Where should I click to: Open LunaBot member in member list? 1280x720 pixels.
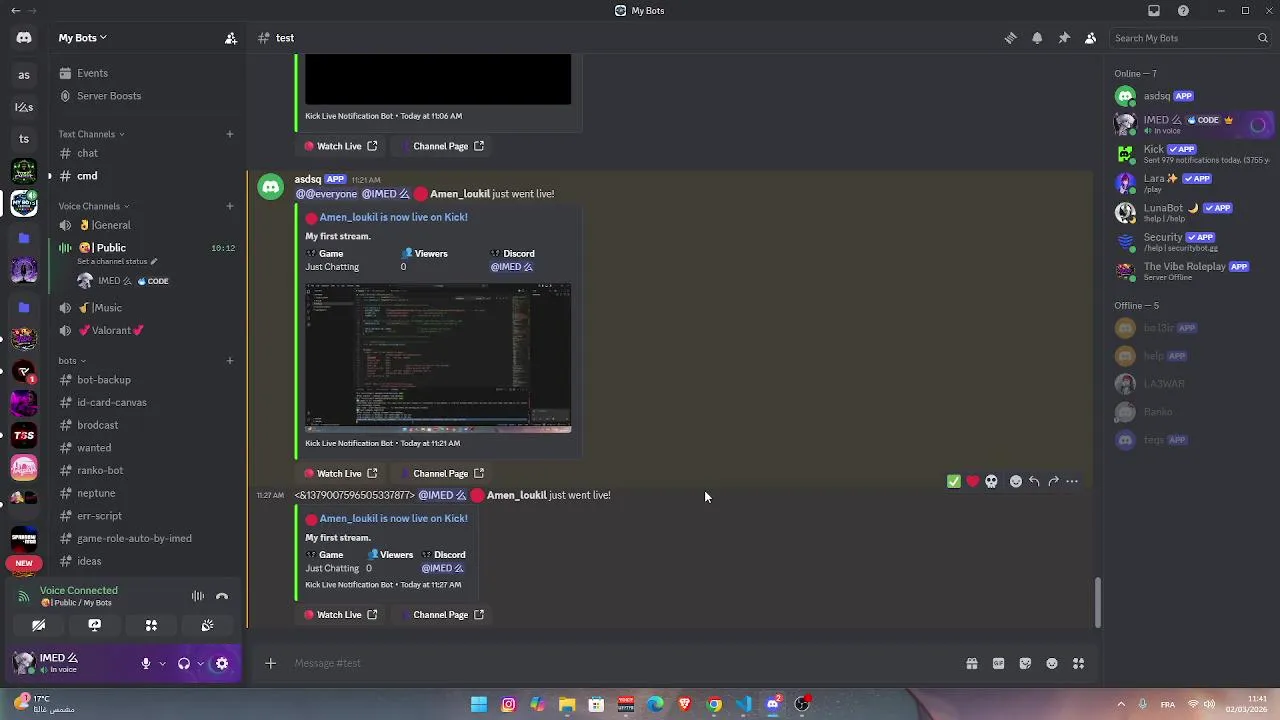coord(1193,212)
